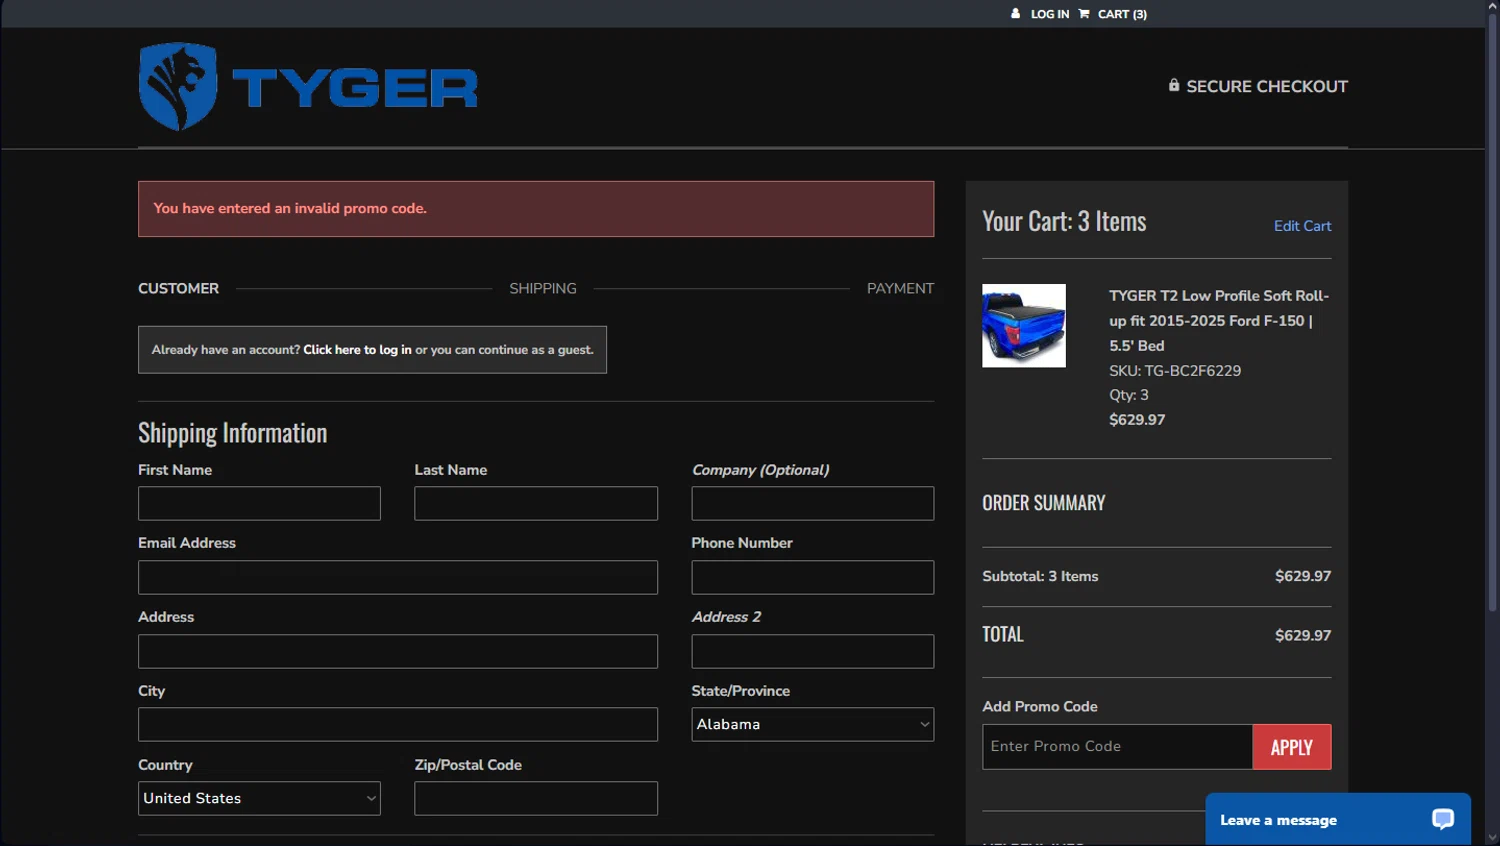The height and width of the screenshot is (846, 1500).
Task: Click the Qty: 3 text
Action: (x=1129, y=395)
